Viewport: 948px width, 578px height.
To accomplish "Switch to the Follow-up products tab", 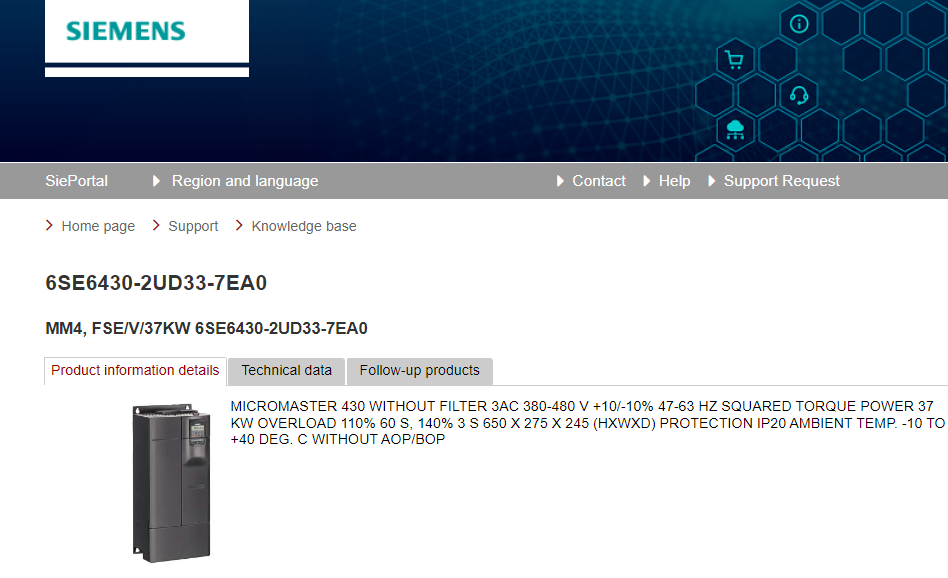I will coord(419,370).
